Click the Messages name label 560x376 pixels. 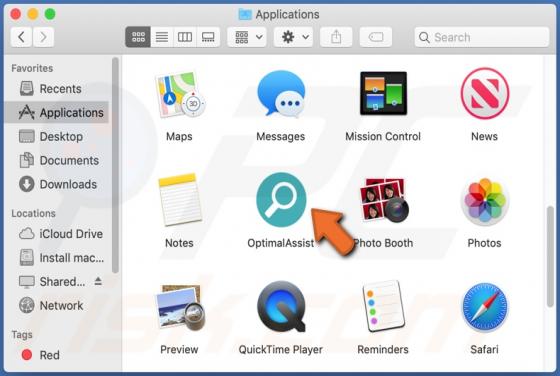281,136
